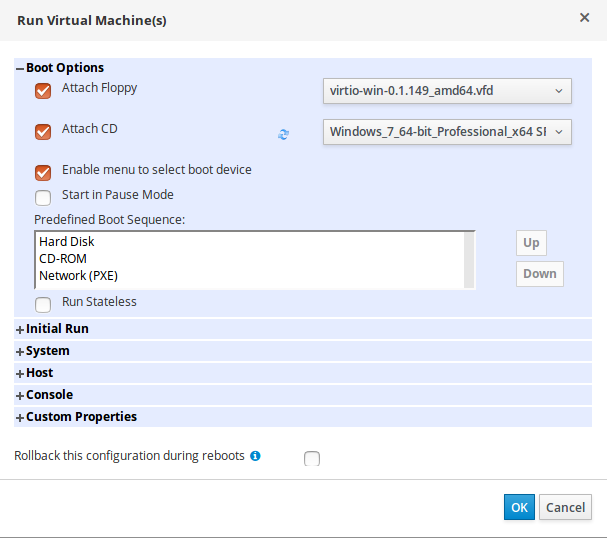Viewport: 607px width, 538px height.
Task: Expand the Host section
Action: click(x=38, y=373)
